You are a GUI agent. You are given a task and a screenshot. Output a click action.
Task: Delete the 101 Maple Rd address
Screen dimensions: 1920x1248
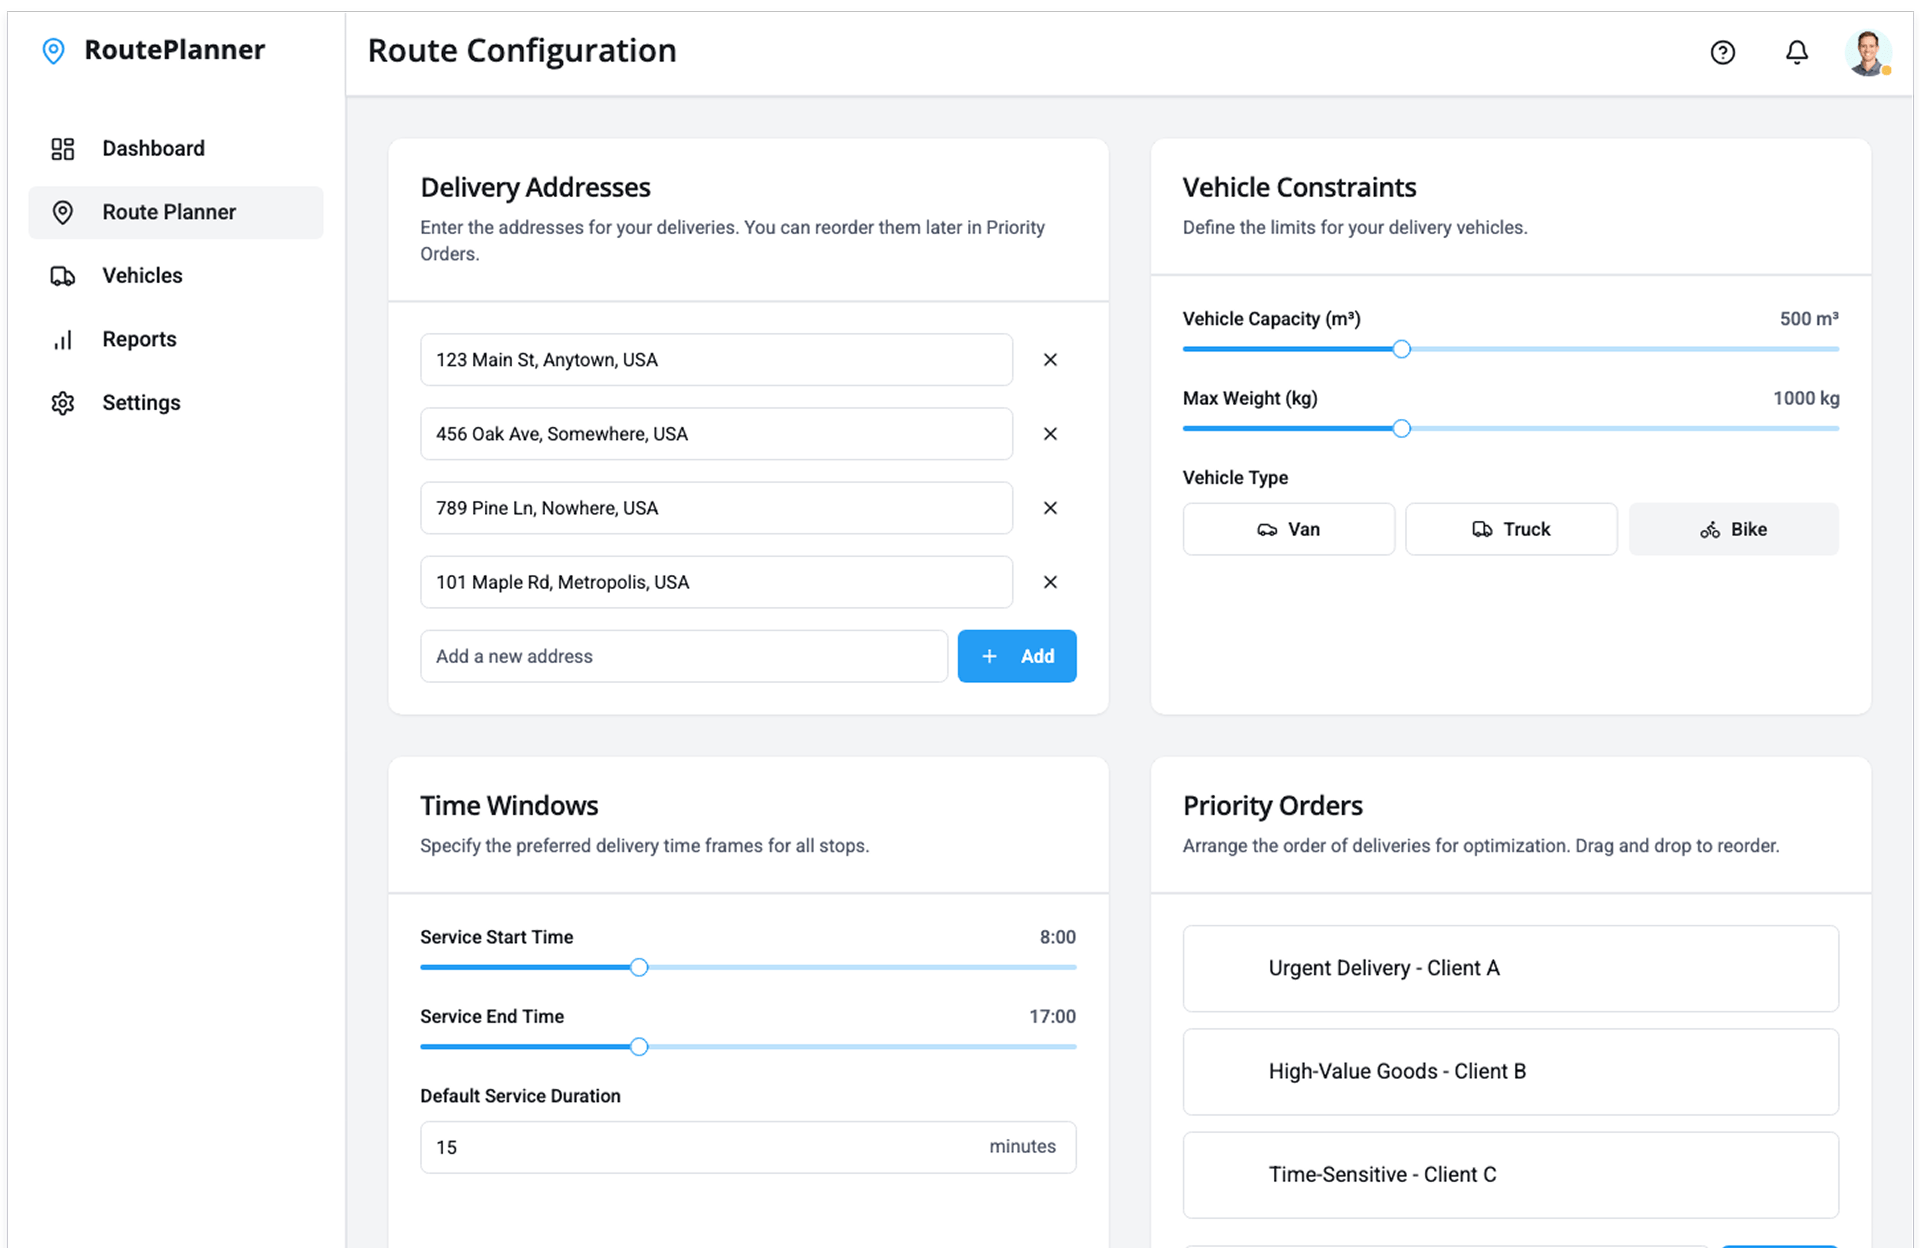pos(1050,582)
